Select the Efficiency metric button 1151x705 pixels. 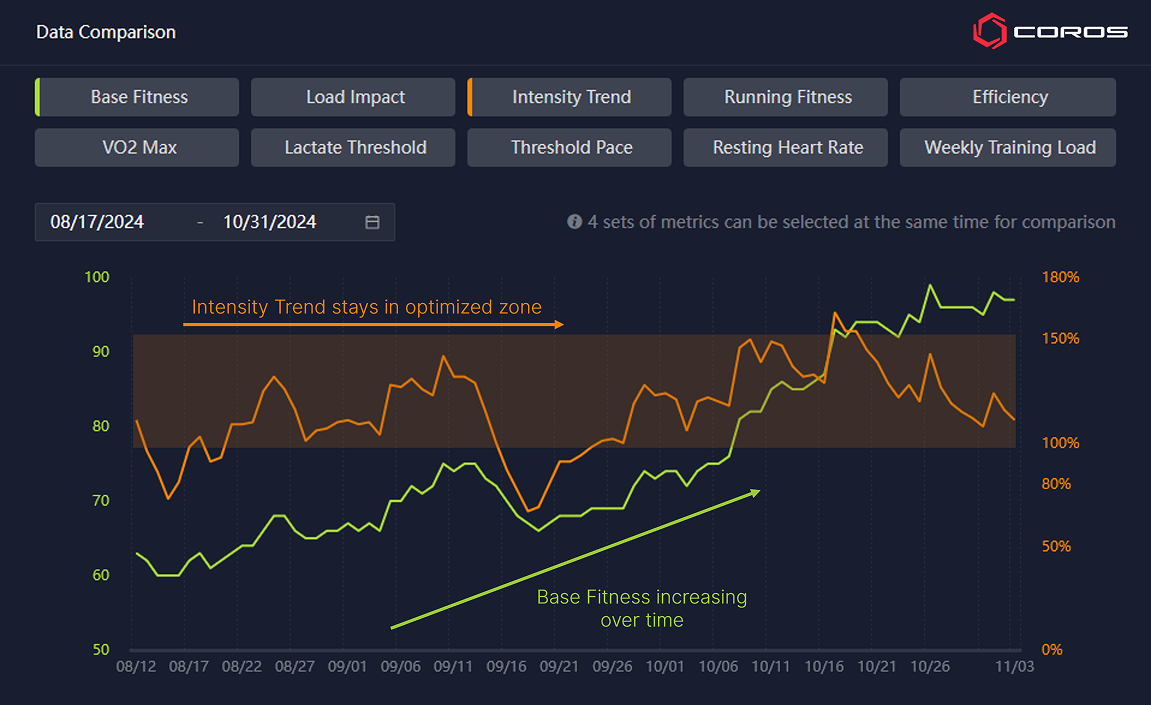[1008, 97]
